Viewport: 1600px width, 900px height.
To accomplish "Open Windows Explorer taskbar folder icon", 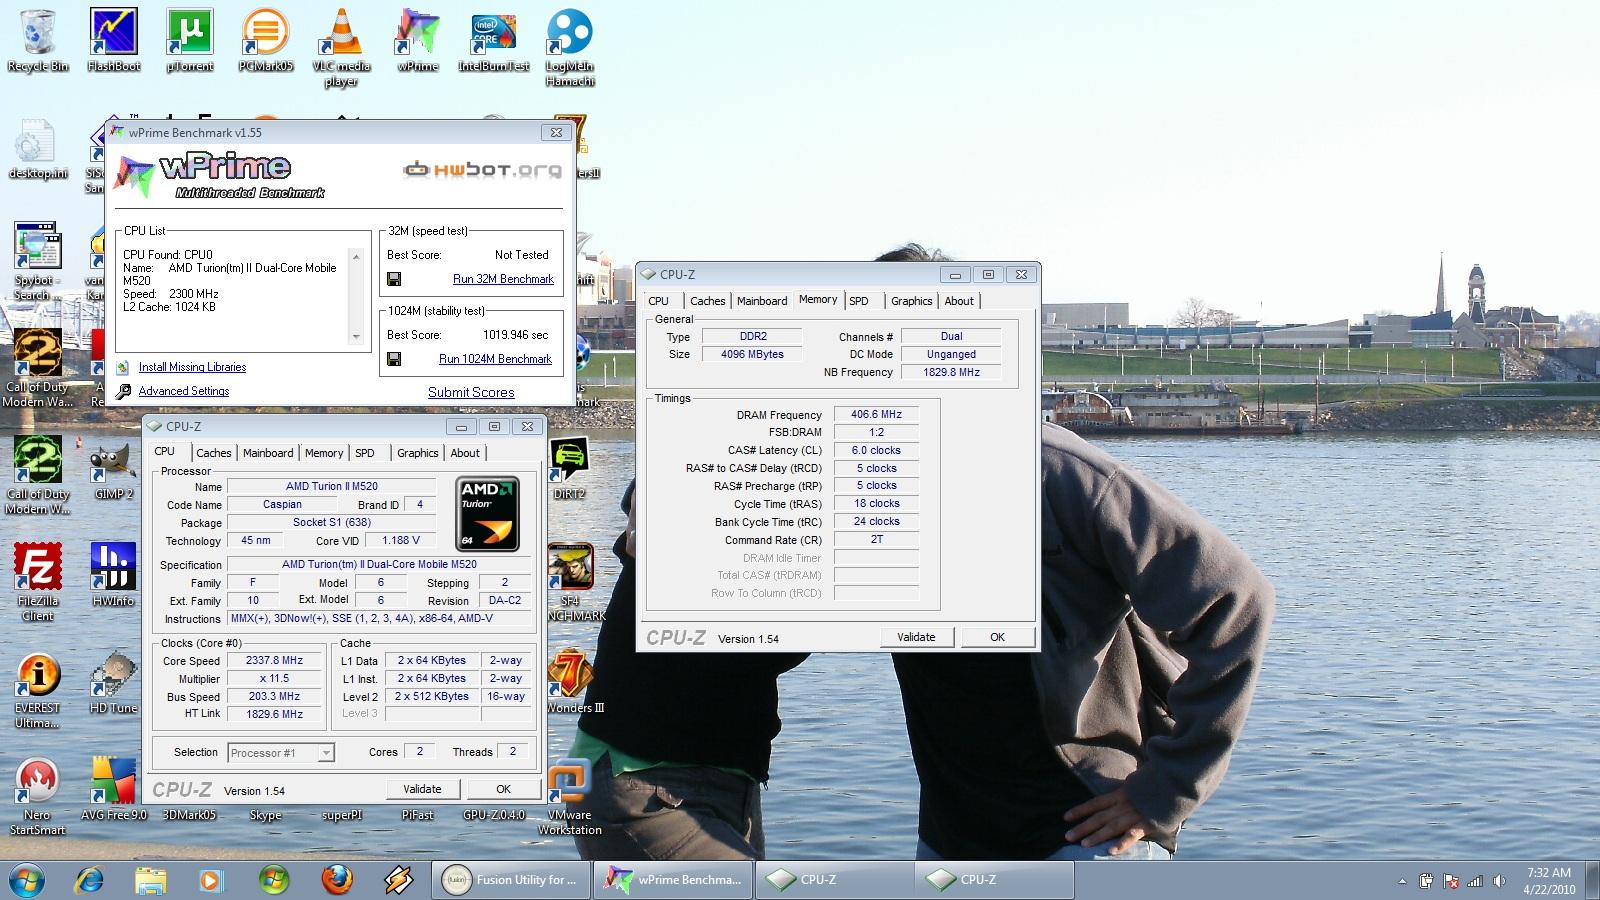I will [x=151, y=880].
